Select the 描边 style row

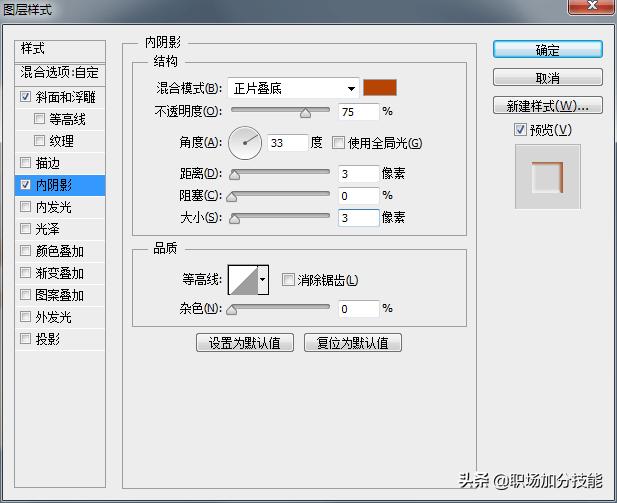[x=60, y=163]
